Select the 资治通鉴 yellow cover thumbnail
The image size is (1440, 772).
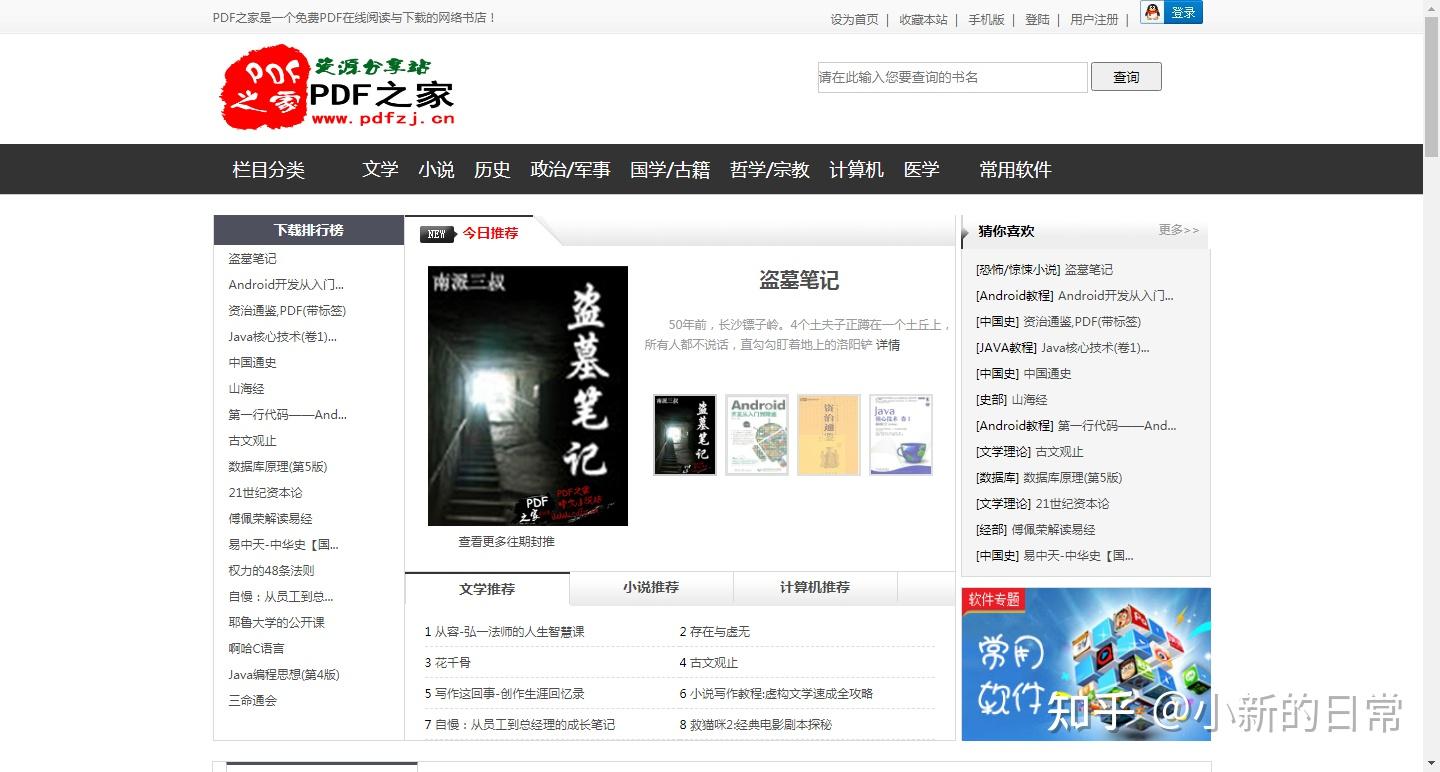[x=829, y=434]
